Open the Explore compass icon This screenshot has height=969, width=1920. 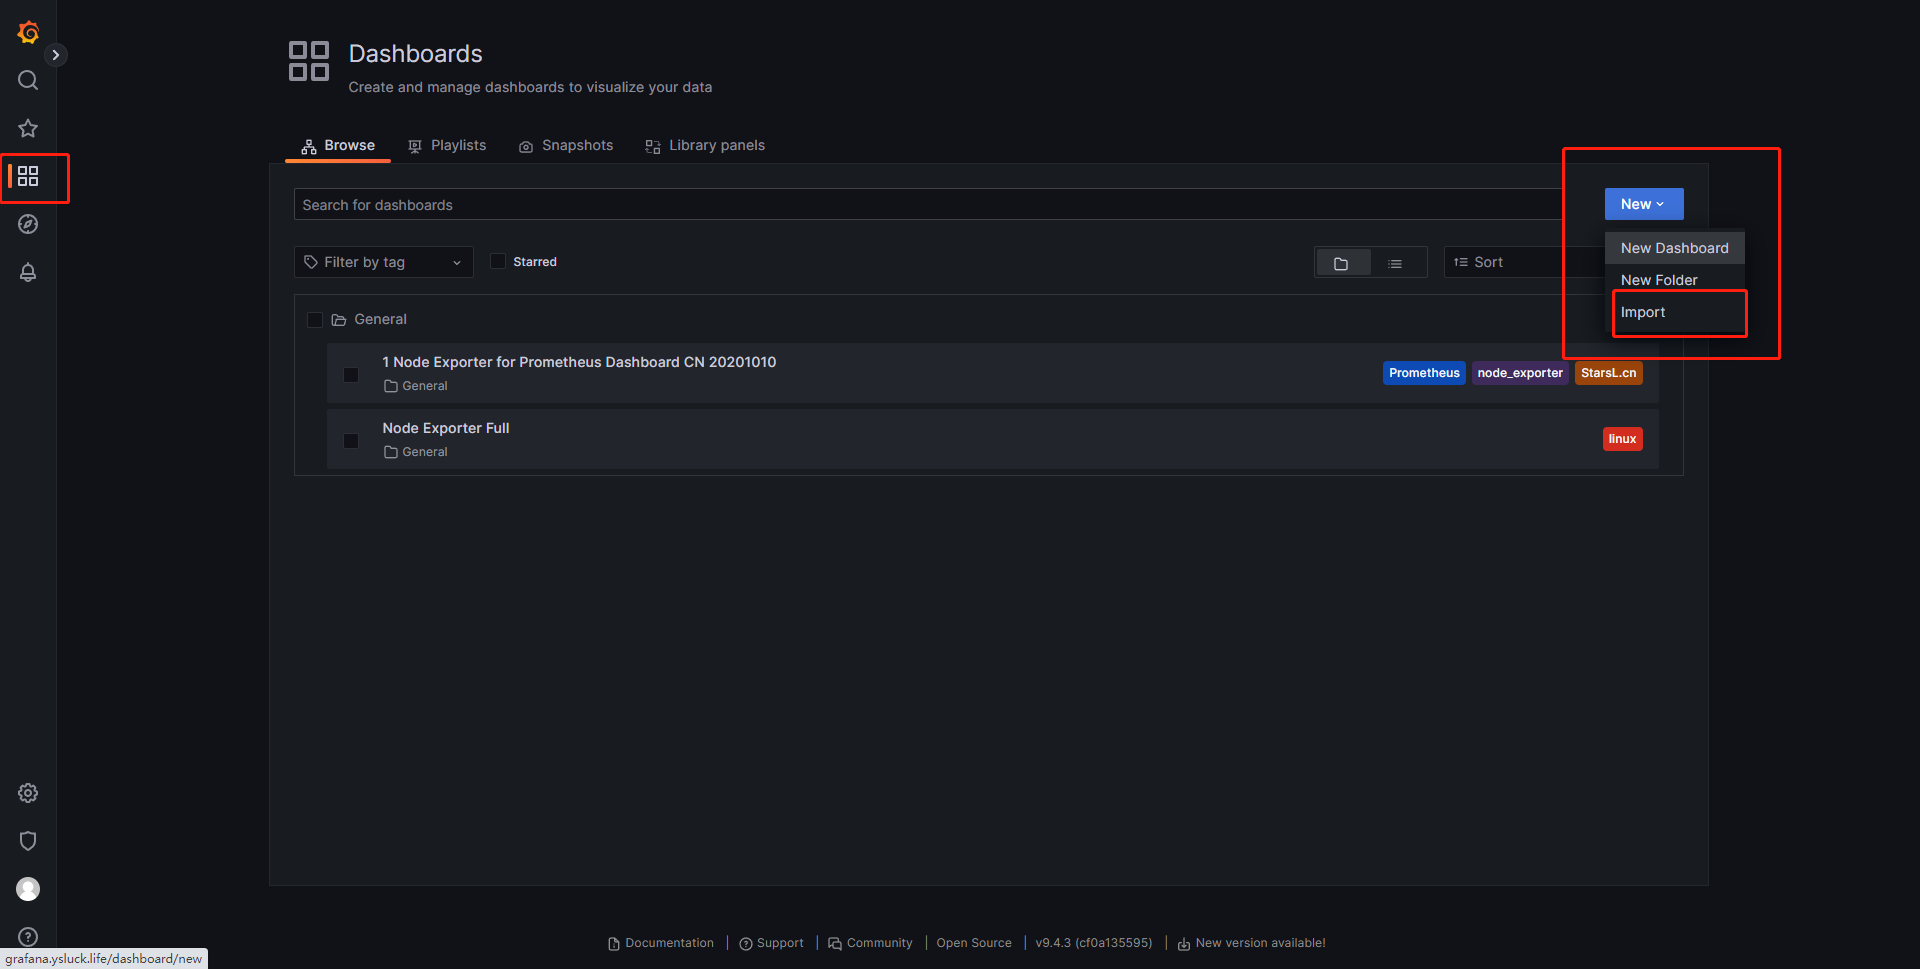tap(28, 224)
